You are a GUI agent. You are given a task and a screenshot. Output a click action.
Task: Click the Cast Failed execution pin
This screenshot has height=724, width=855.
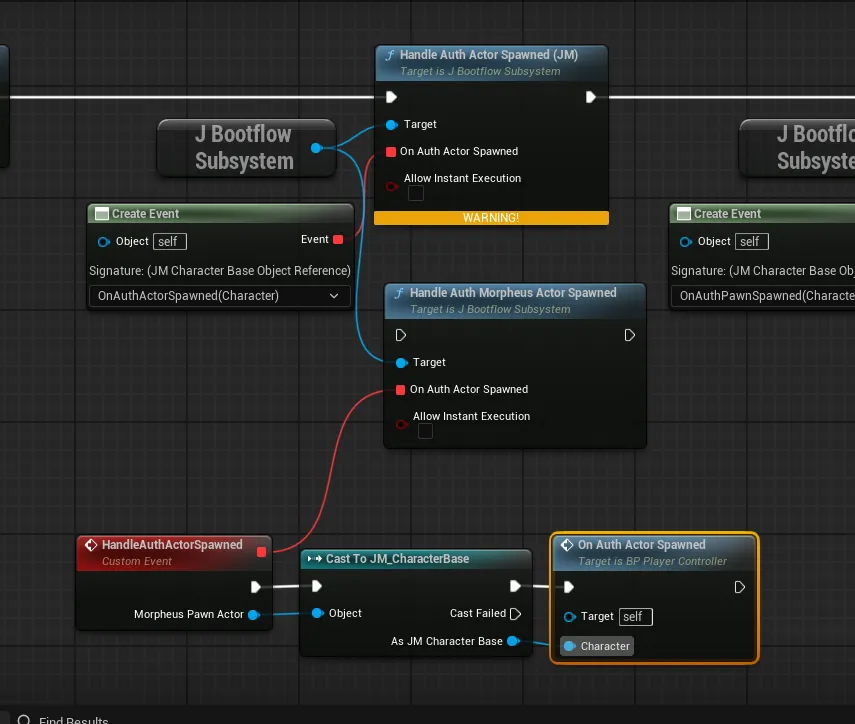pos(516,614)
